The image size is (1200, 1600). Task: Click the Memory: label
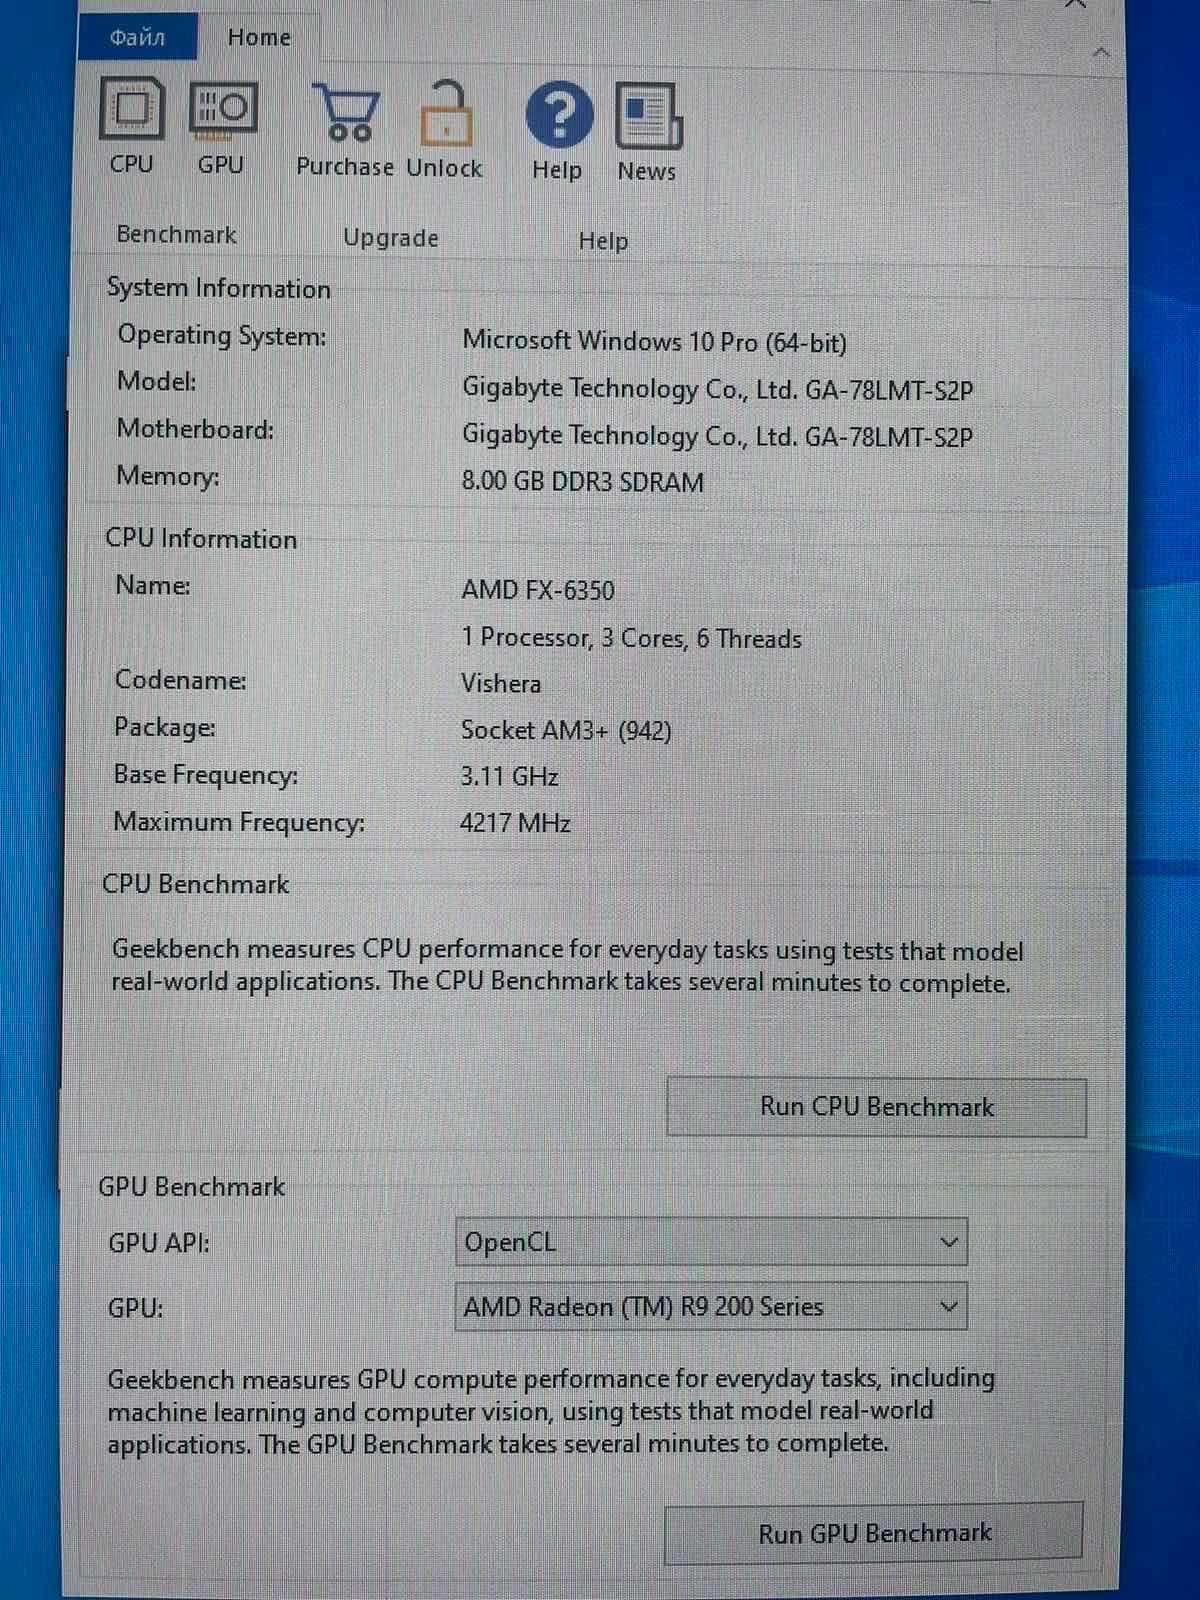[x=168, y=476]
